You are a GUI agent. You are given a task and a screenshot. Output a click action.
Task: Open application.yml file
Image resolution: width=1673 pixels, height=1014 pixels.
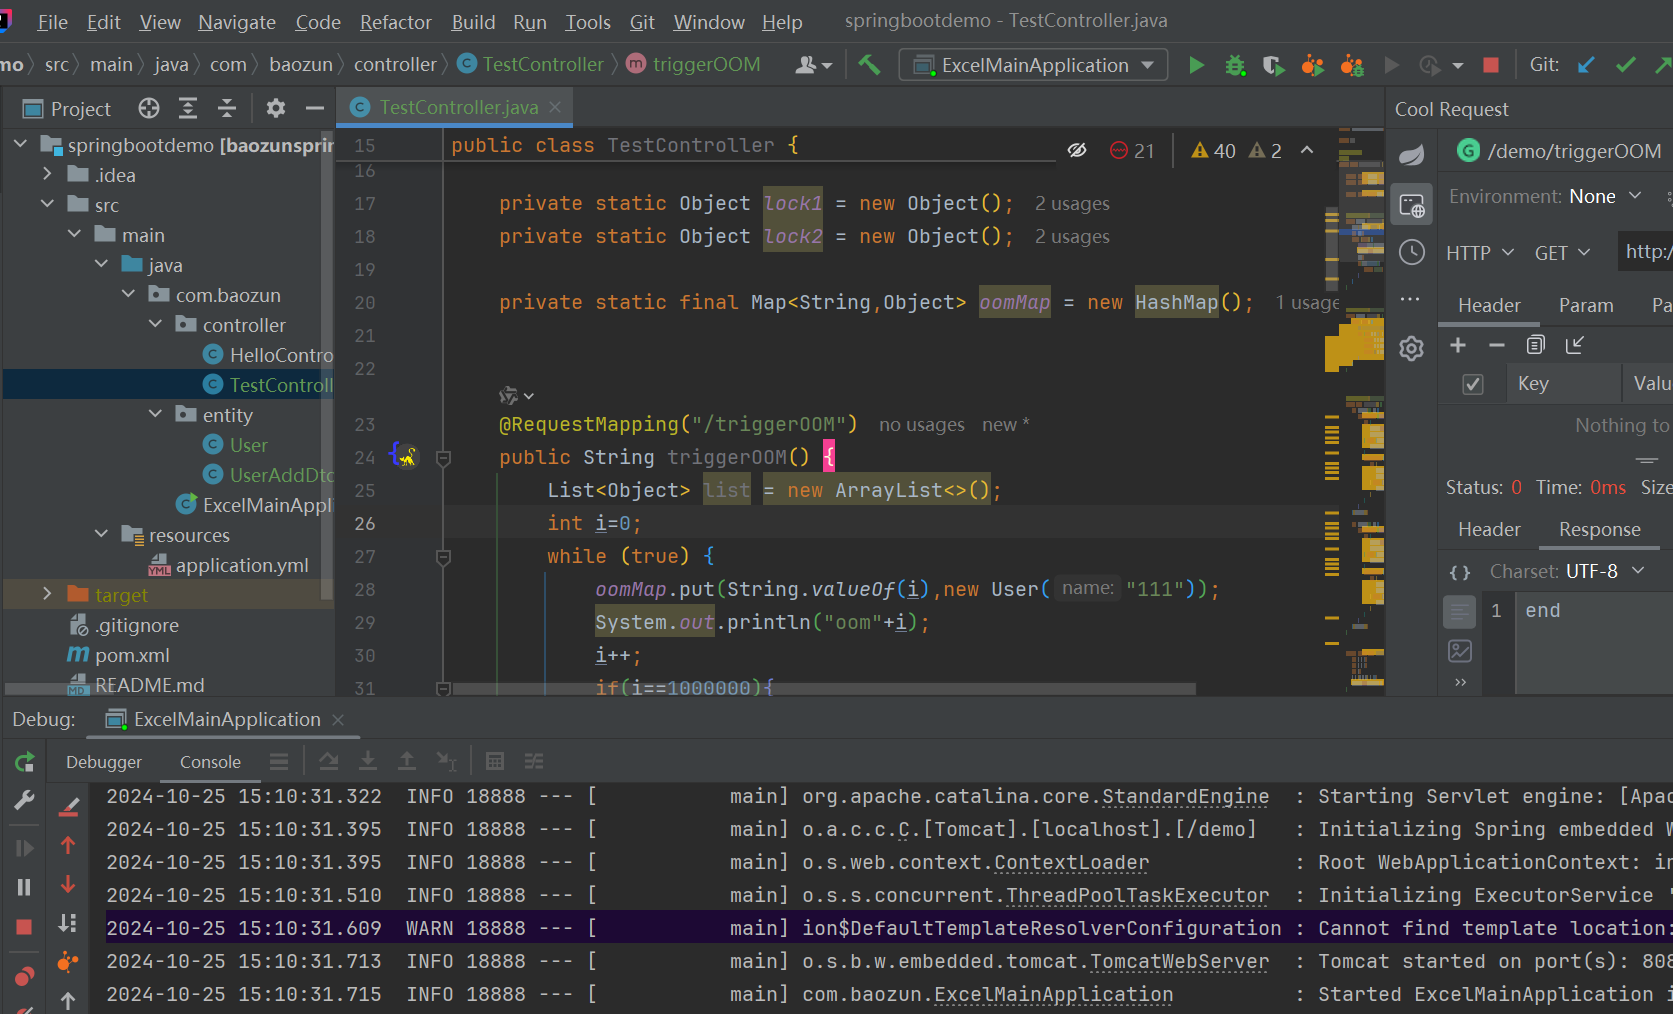[242, 565]
